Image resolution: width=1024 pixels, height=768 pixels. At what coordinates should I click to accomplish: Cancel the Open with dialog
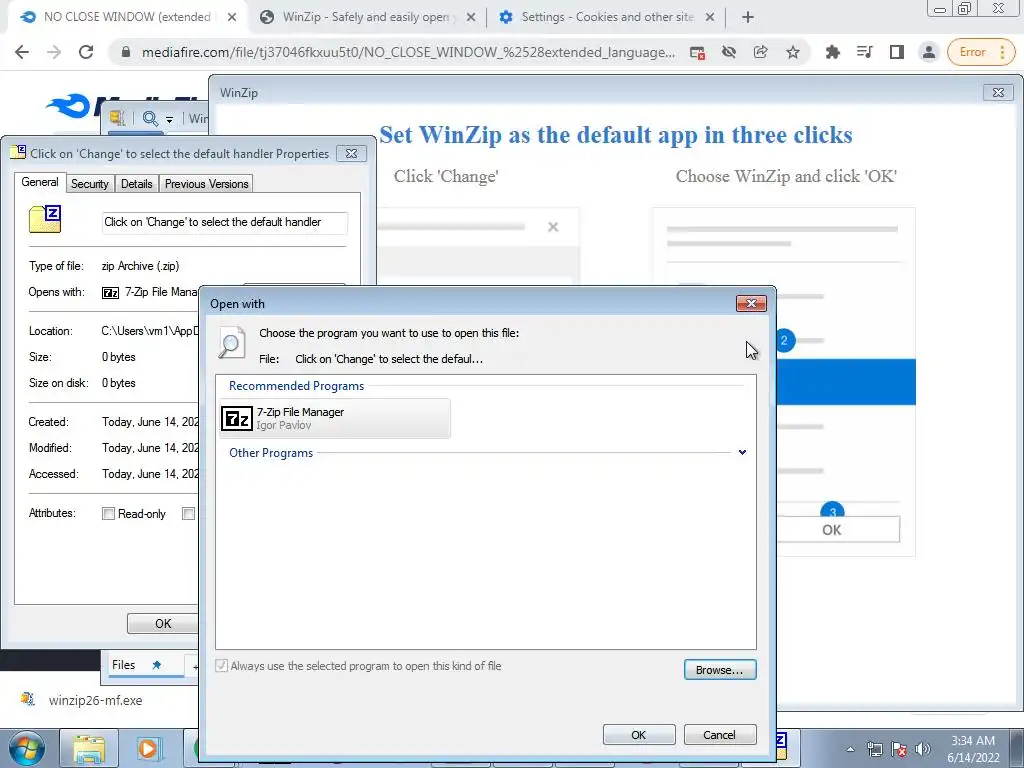point(720,735)
